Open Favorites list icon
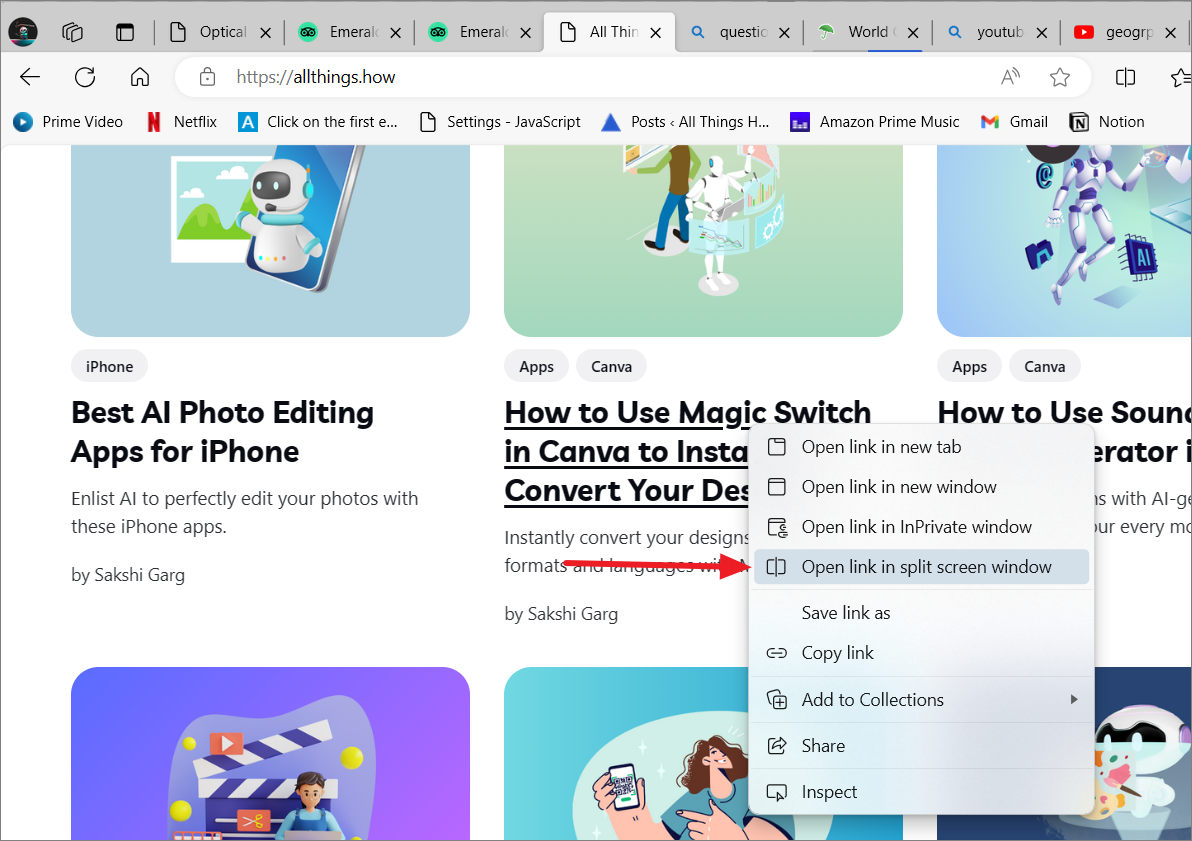 point(1181,77)
